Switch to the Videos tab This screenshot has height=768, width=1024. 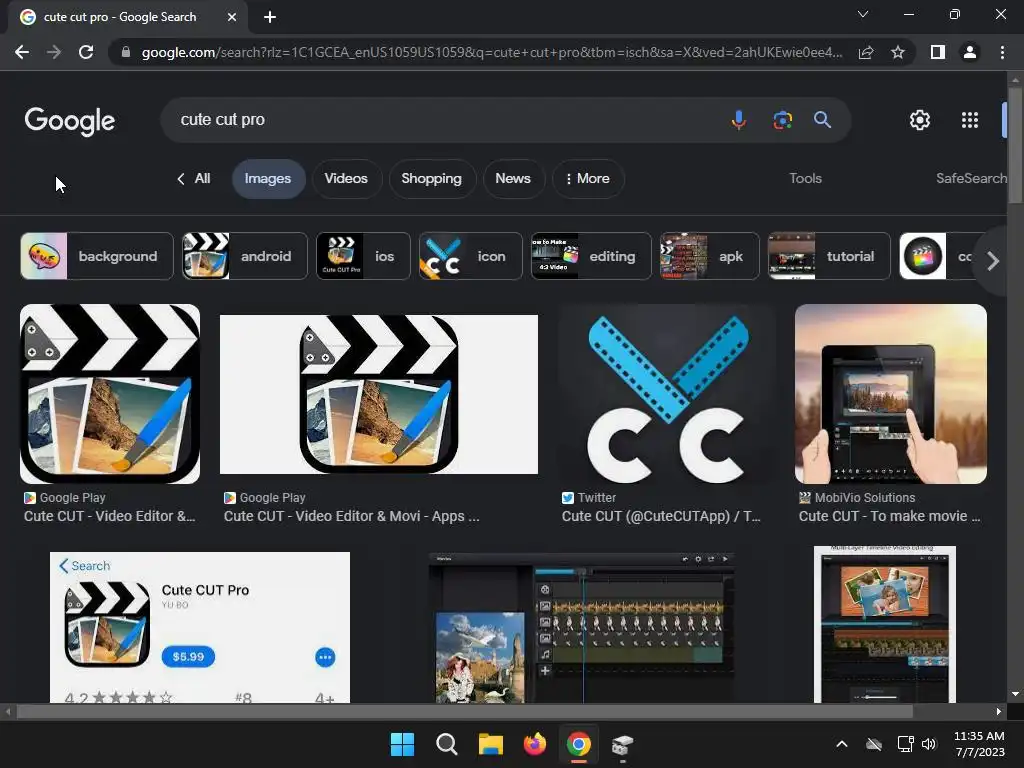(x=346, y=179)
